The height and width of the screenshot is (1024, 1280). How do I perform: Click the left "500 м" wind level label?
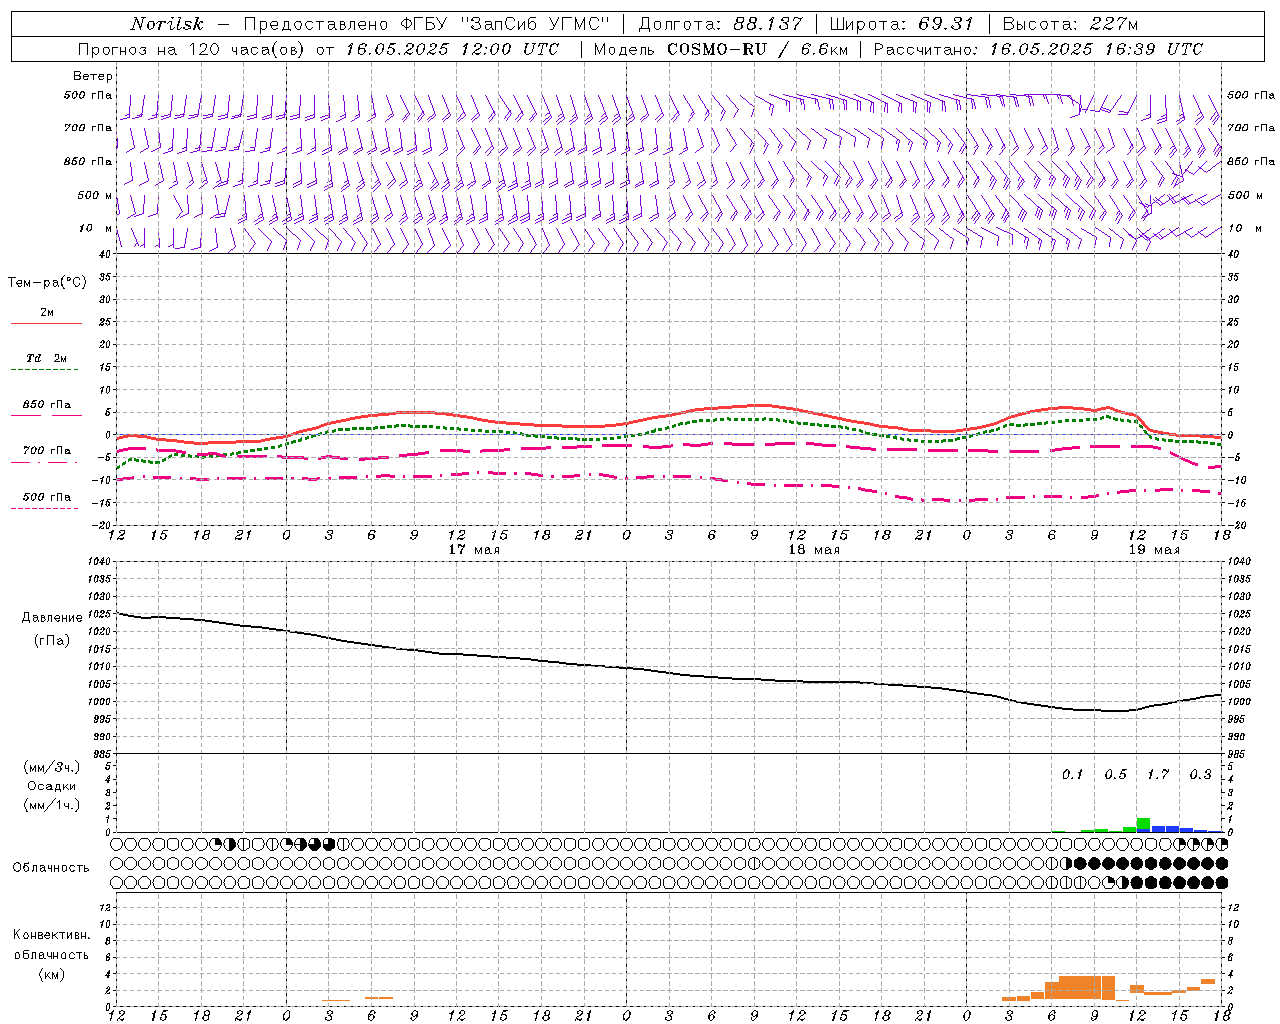tap(95, 195)
